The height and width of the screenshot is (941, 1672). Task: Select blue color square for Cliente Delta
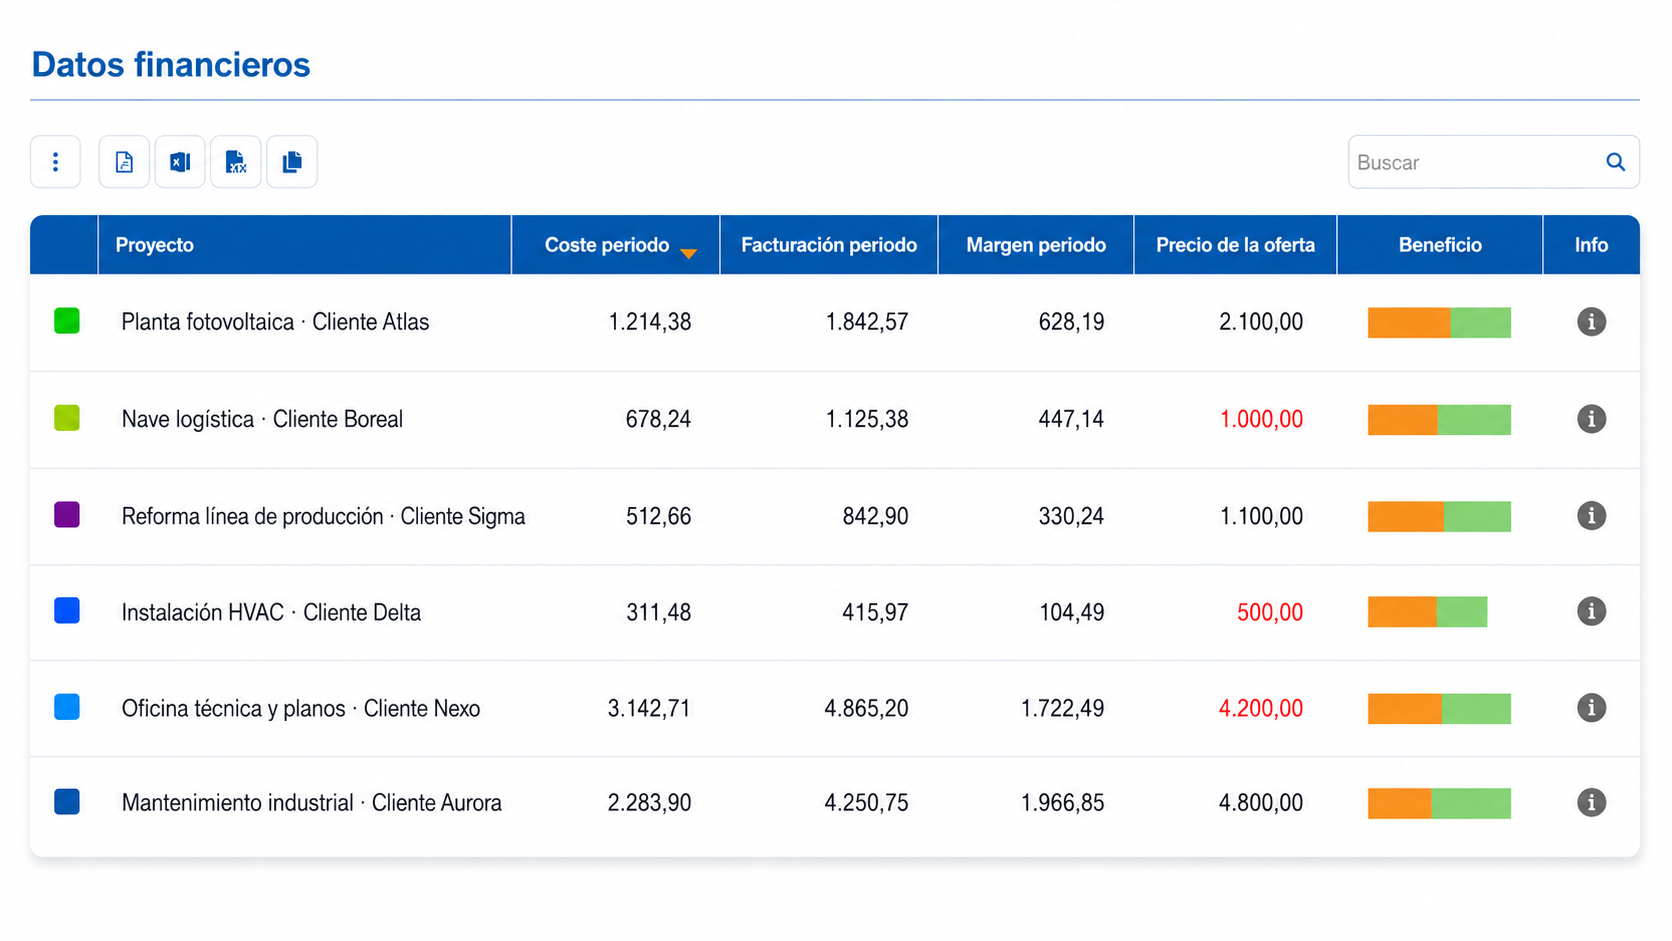pyautogui.click(x=67, y=611)
